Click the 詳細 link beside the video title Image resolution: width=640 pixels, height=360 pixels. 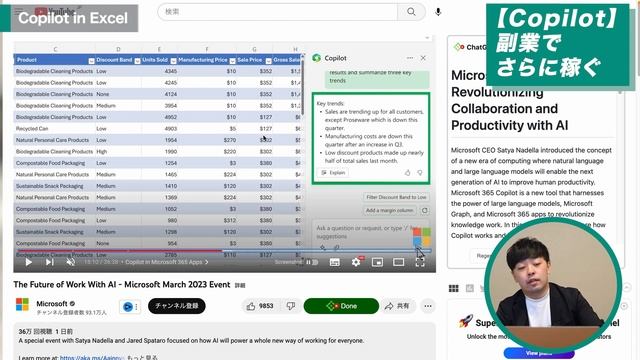point(240,285)
